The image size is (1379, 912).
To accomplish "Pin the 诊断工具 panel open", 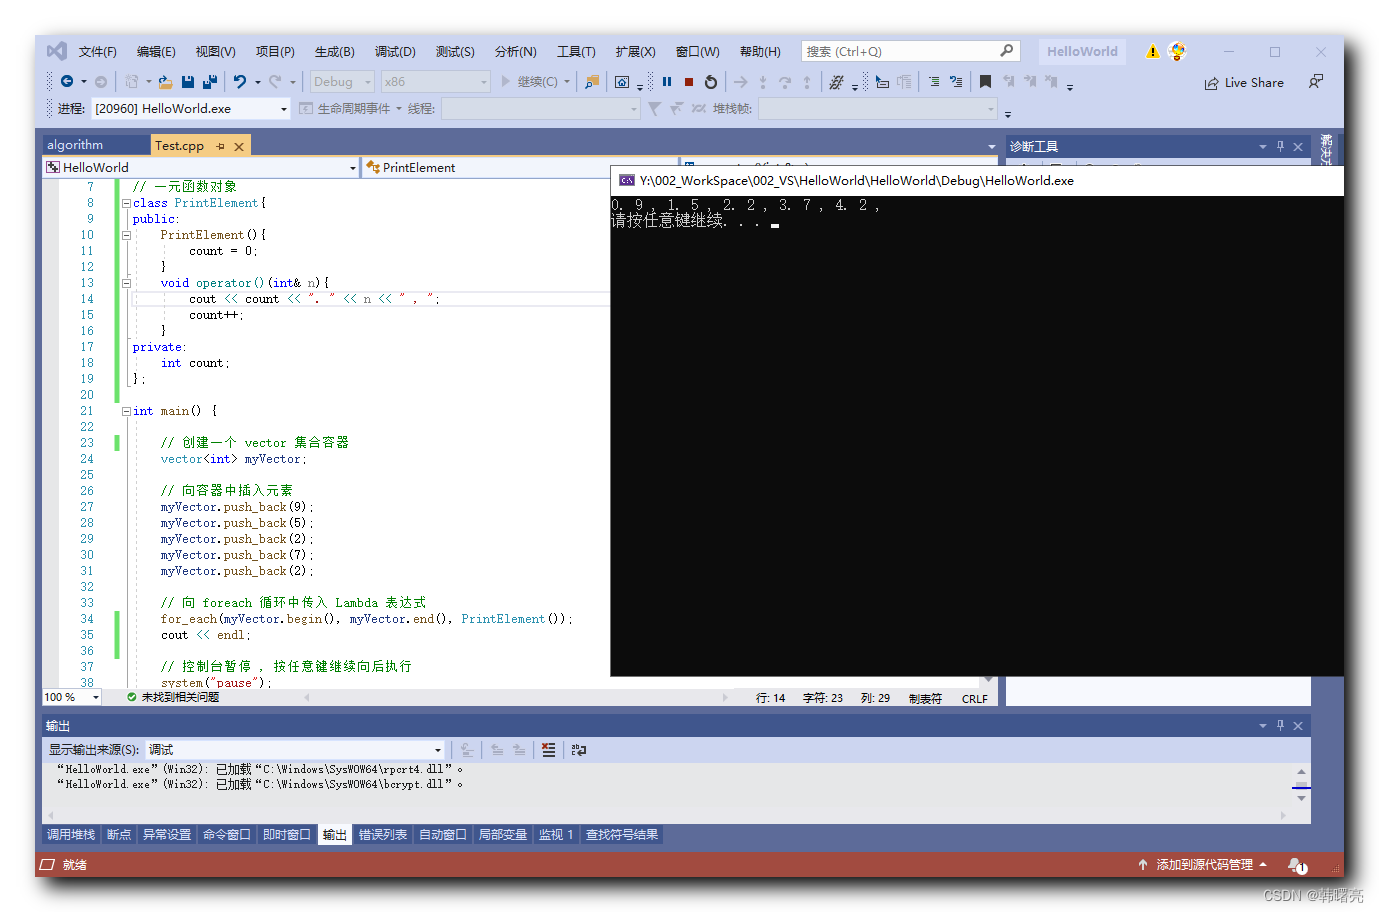I will pos(1279,146).
